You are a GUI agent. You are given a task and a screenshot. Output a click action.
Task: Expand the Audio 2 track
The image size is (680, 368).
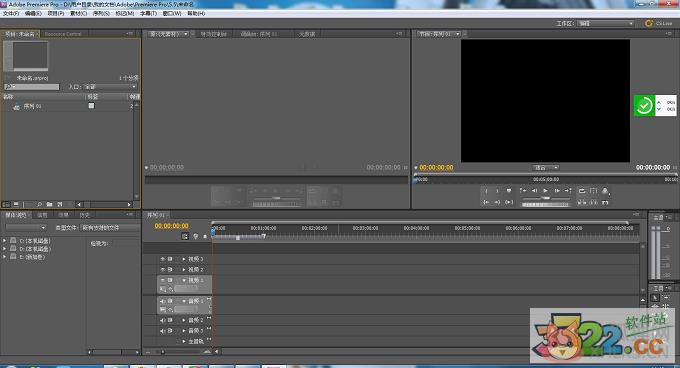(x=184, y=320)
